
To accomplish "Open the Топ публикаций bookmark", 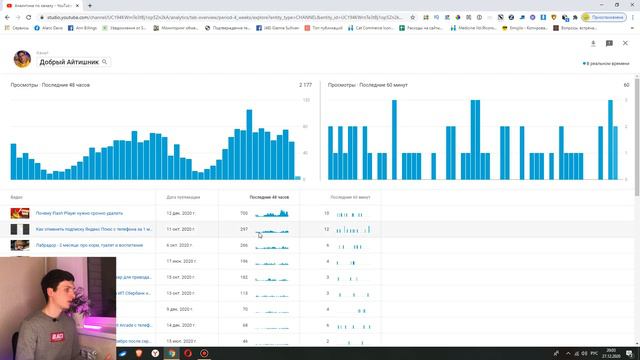I will coord(324,28).
